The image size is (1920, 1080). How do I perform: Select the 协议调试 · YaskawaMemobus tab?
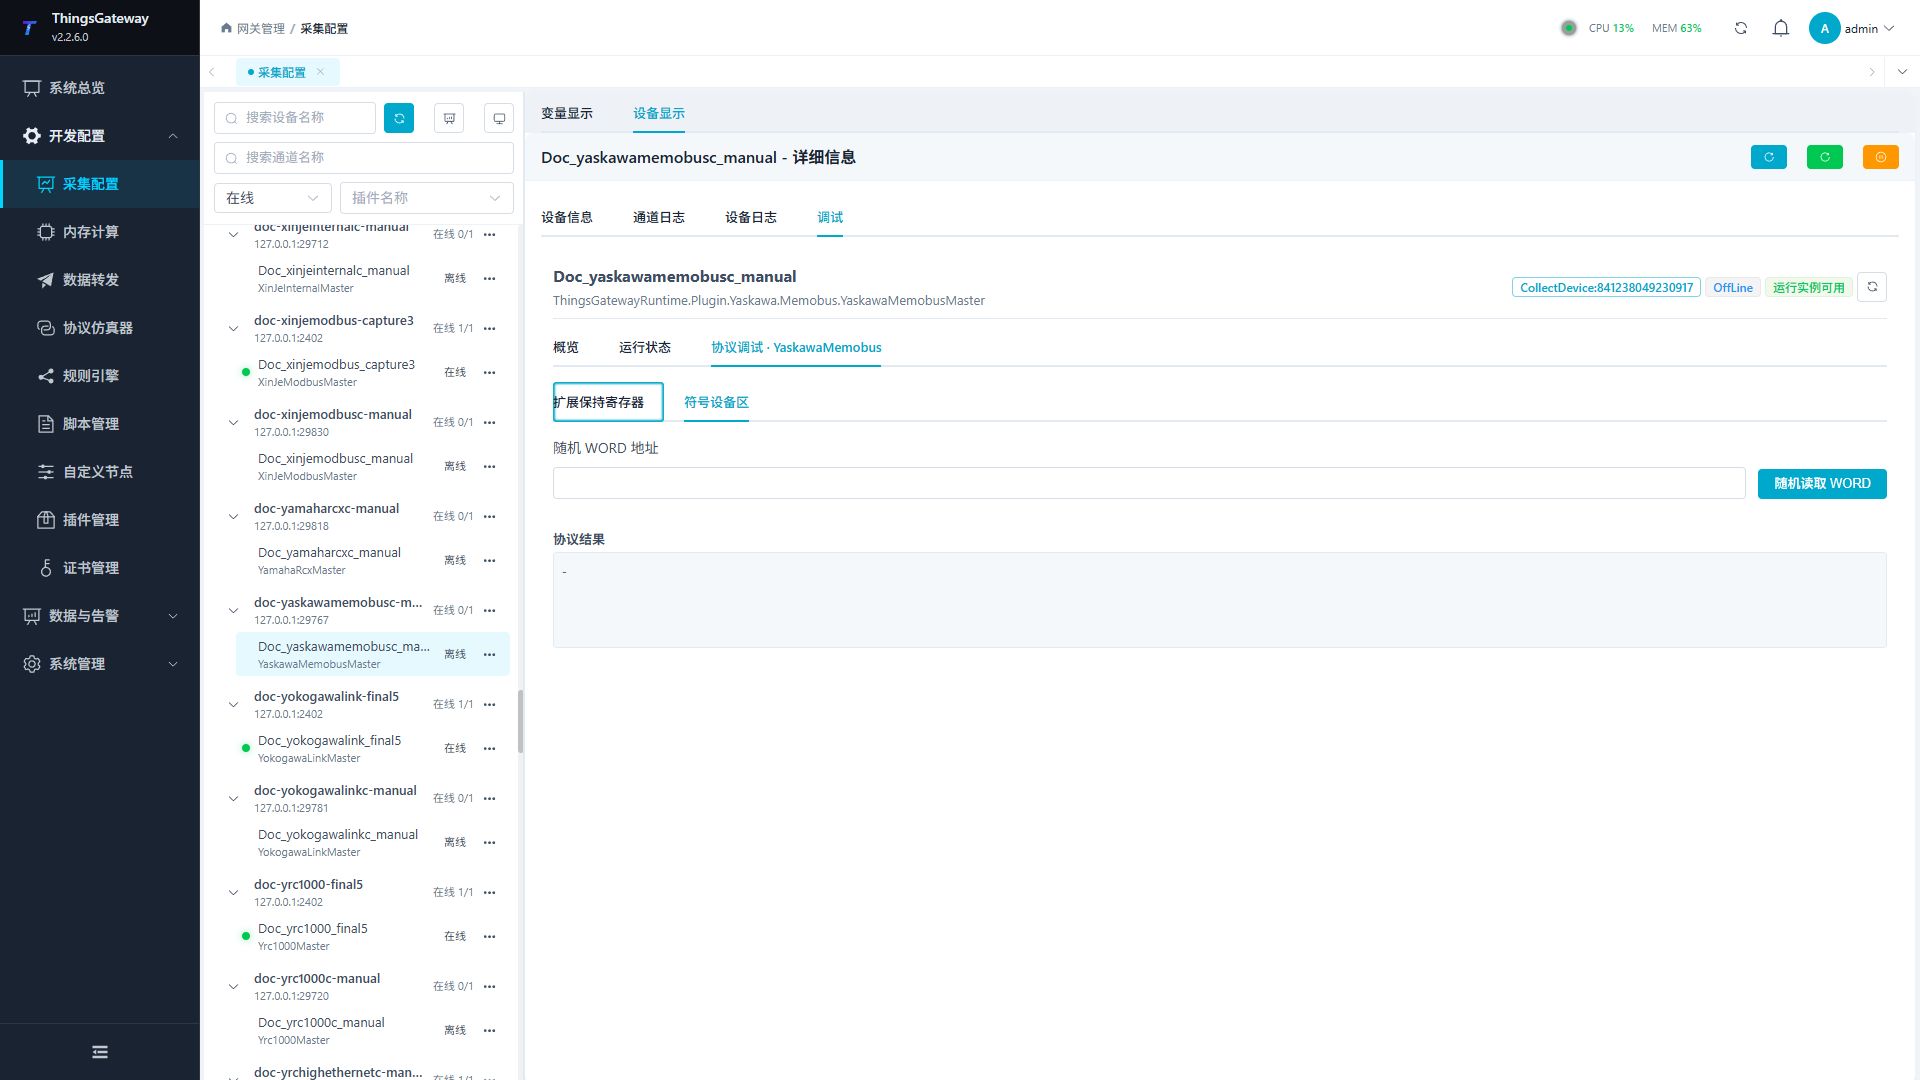pyautogui.click(x=796, y=347)
